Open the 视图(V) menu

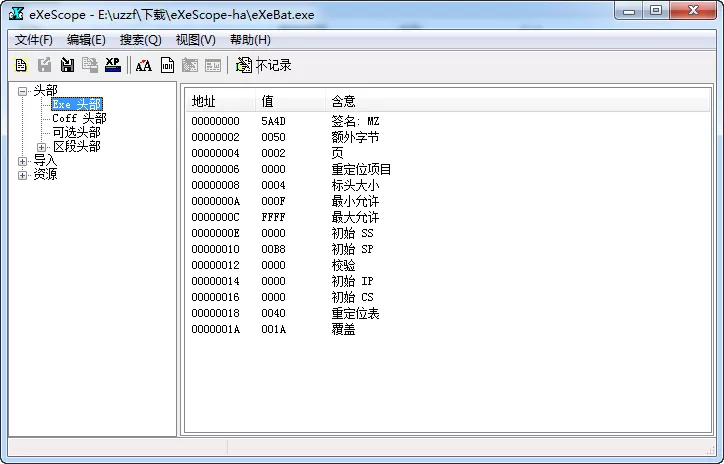click(x=195, y=40)
